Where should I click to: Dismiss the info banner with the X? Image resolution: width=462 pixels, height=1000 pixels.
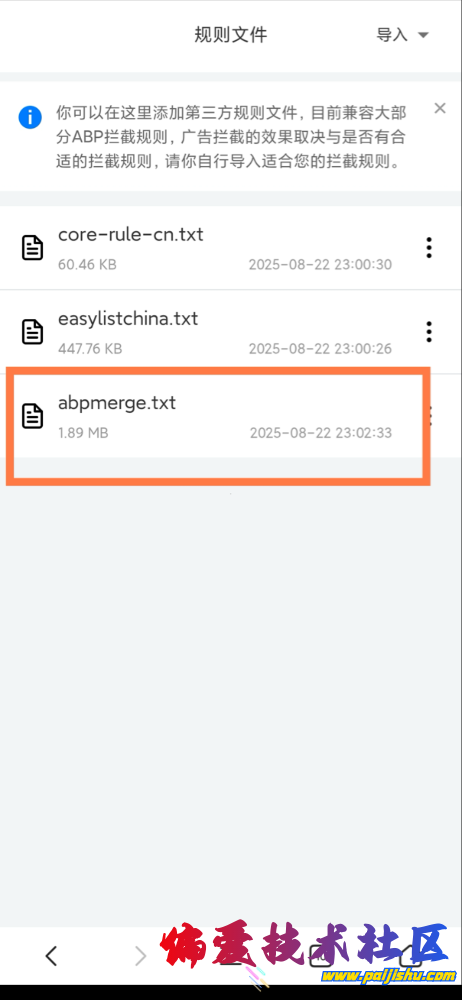point(440,108)
